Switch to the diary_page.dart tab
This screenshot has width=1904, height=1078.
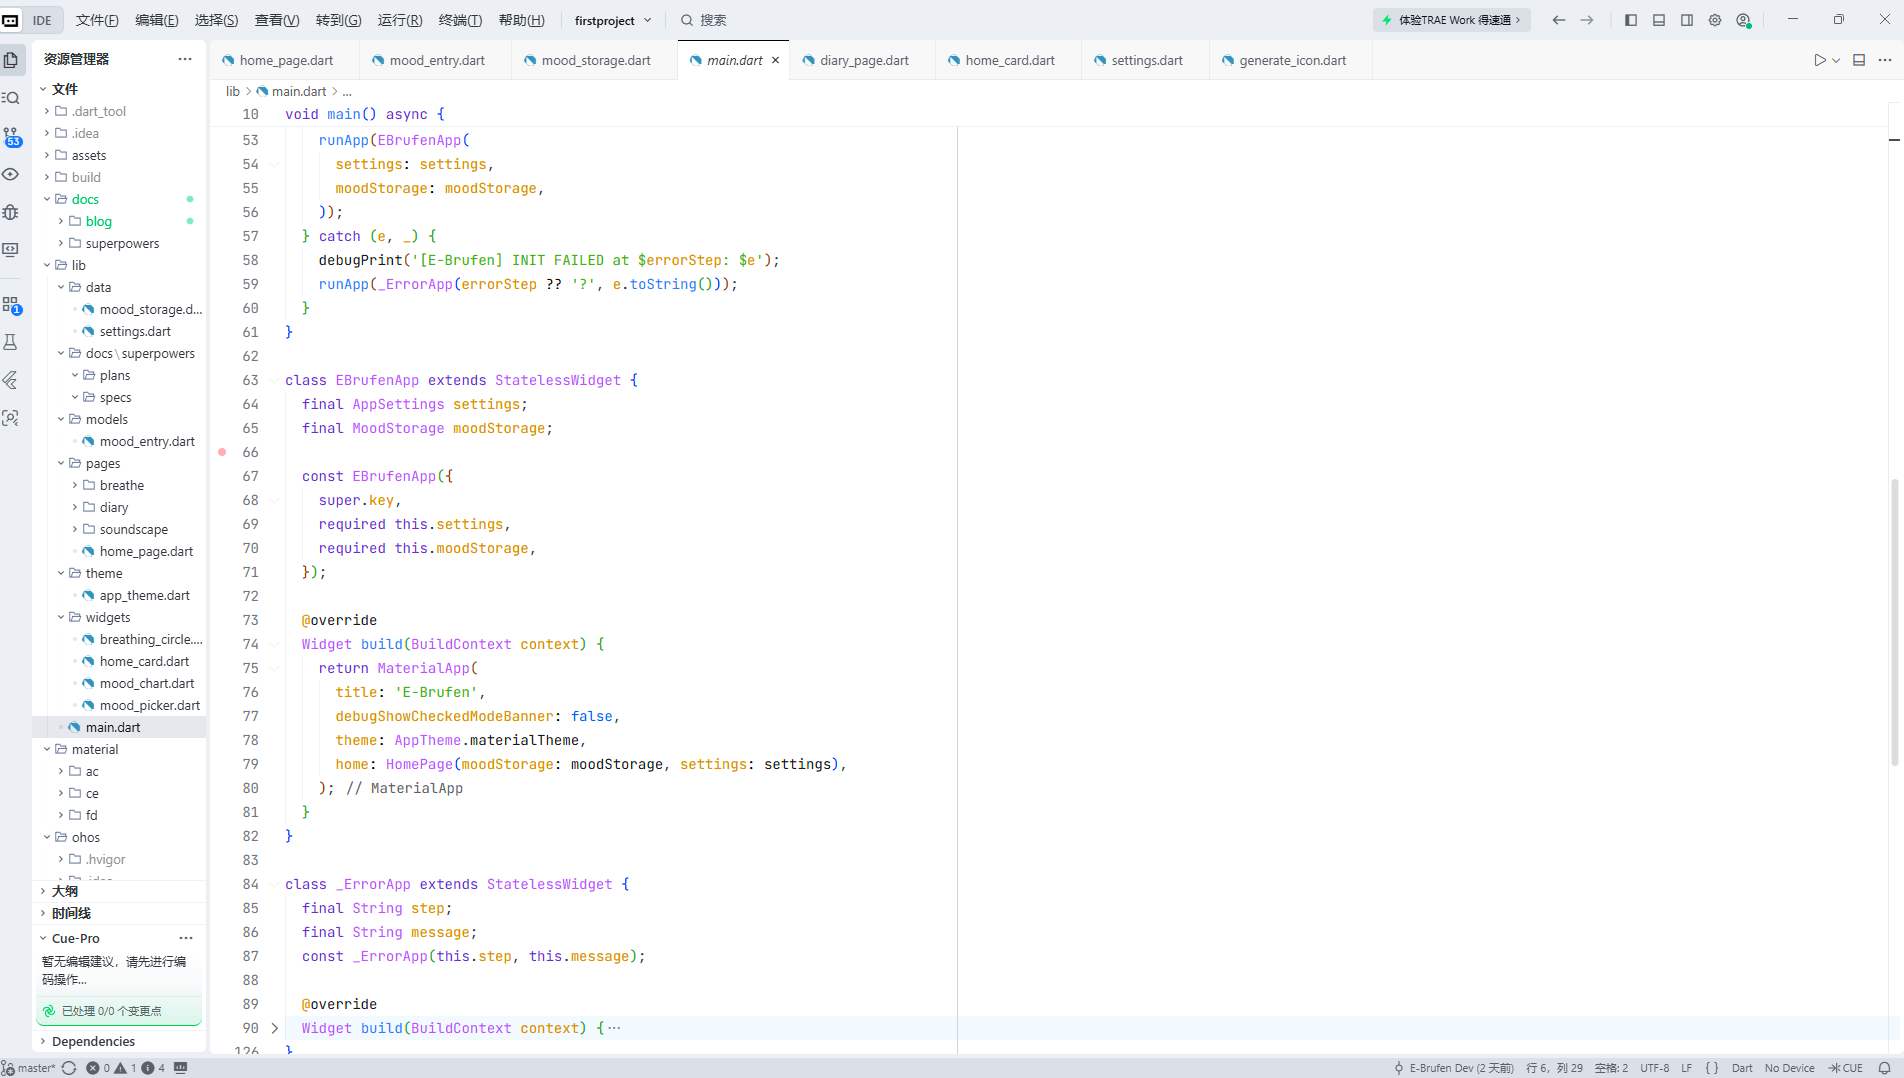click(x=864, y=60)
